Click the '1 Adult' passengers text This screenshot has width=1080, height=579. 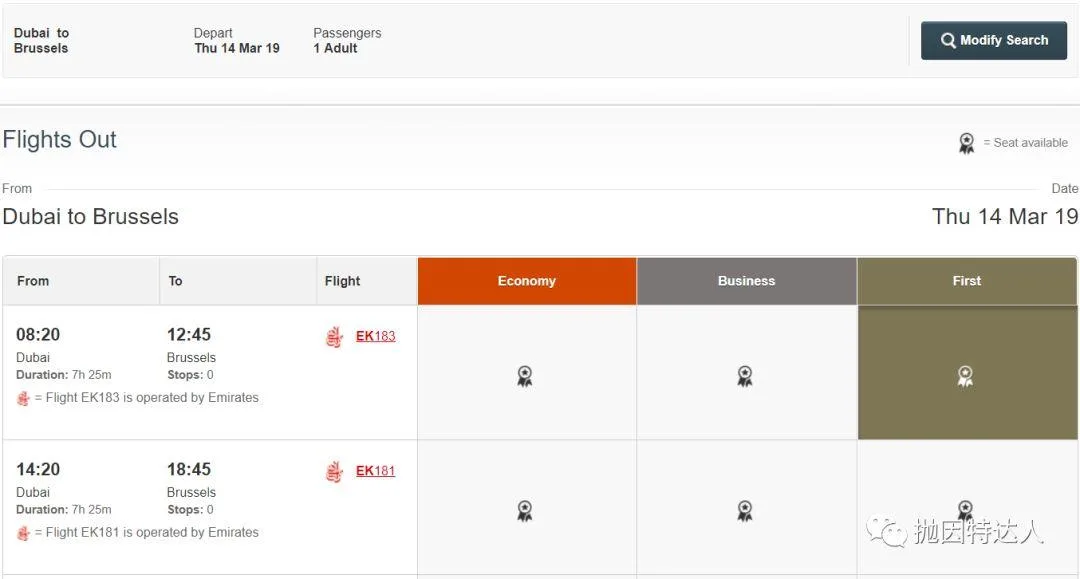click(x=335, y=48)
